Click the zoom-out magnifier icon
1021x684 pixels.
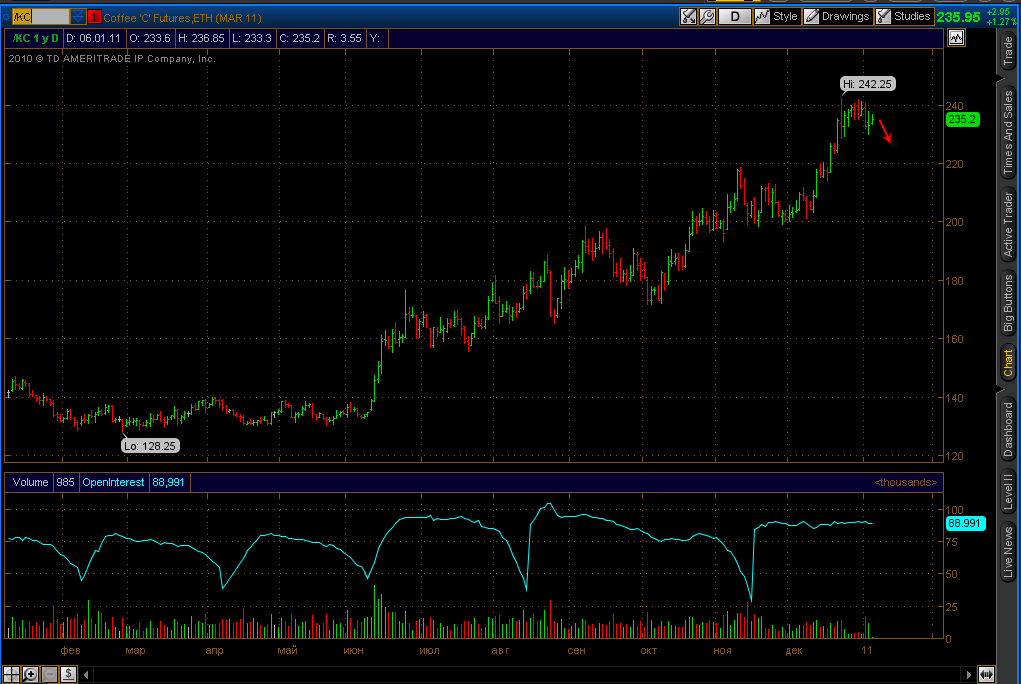pos(49,674)
